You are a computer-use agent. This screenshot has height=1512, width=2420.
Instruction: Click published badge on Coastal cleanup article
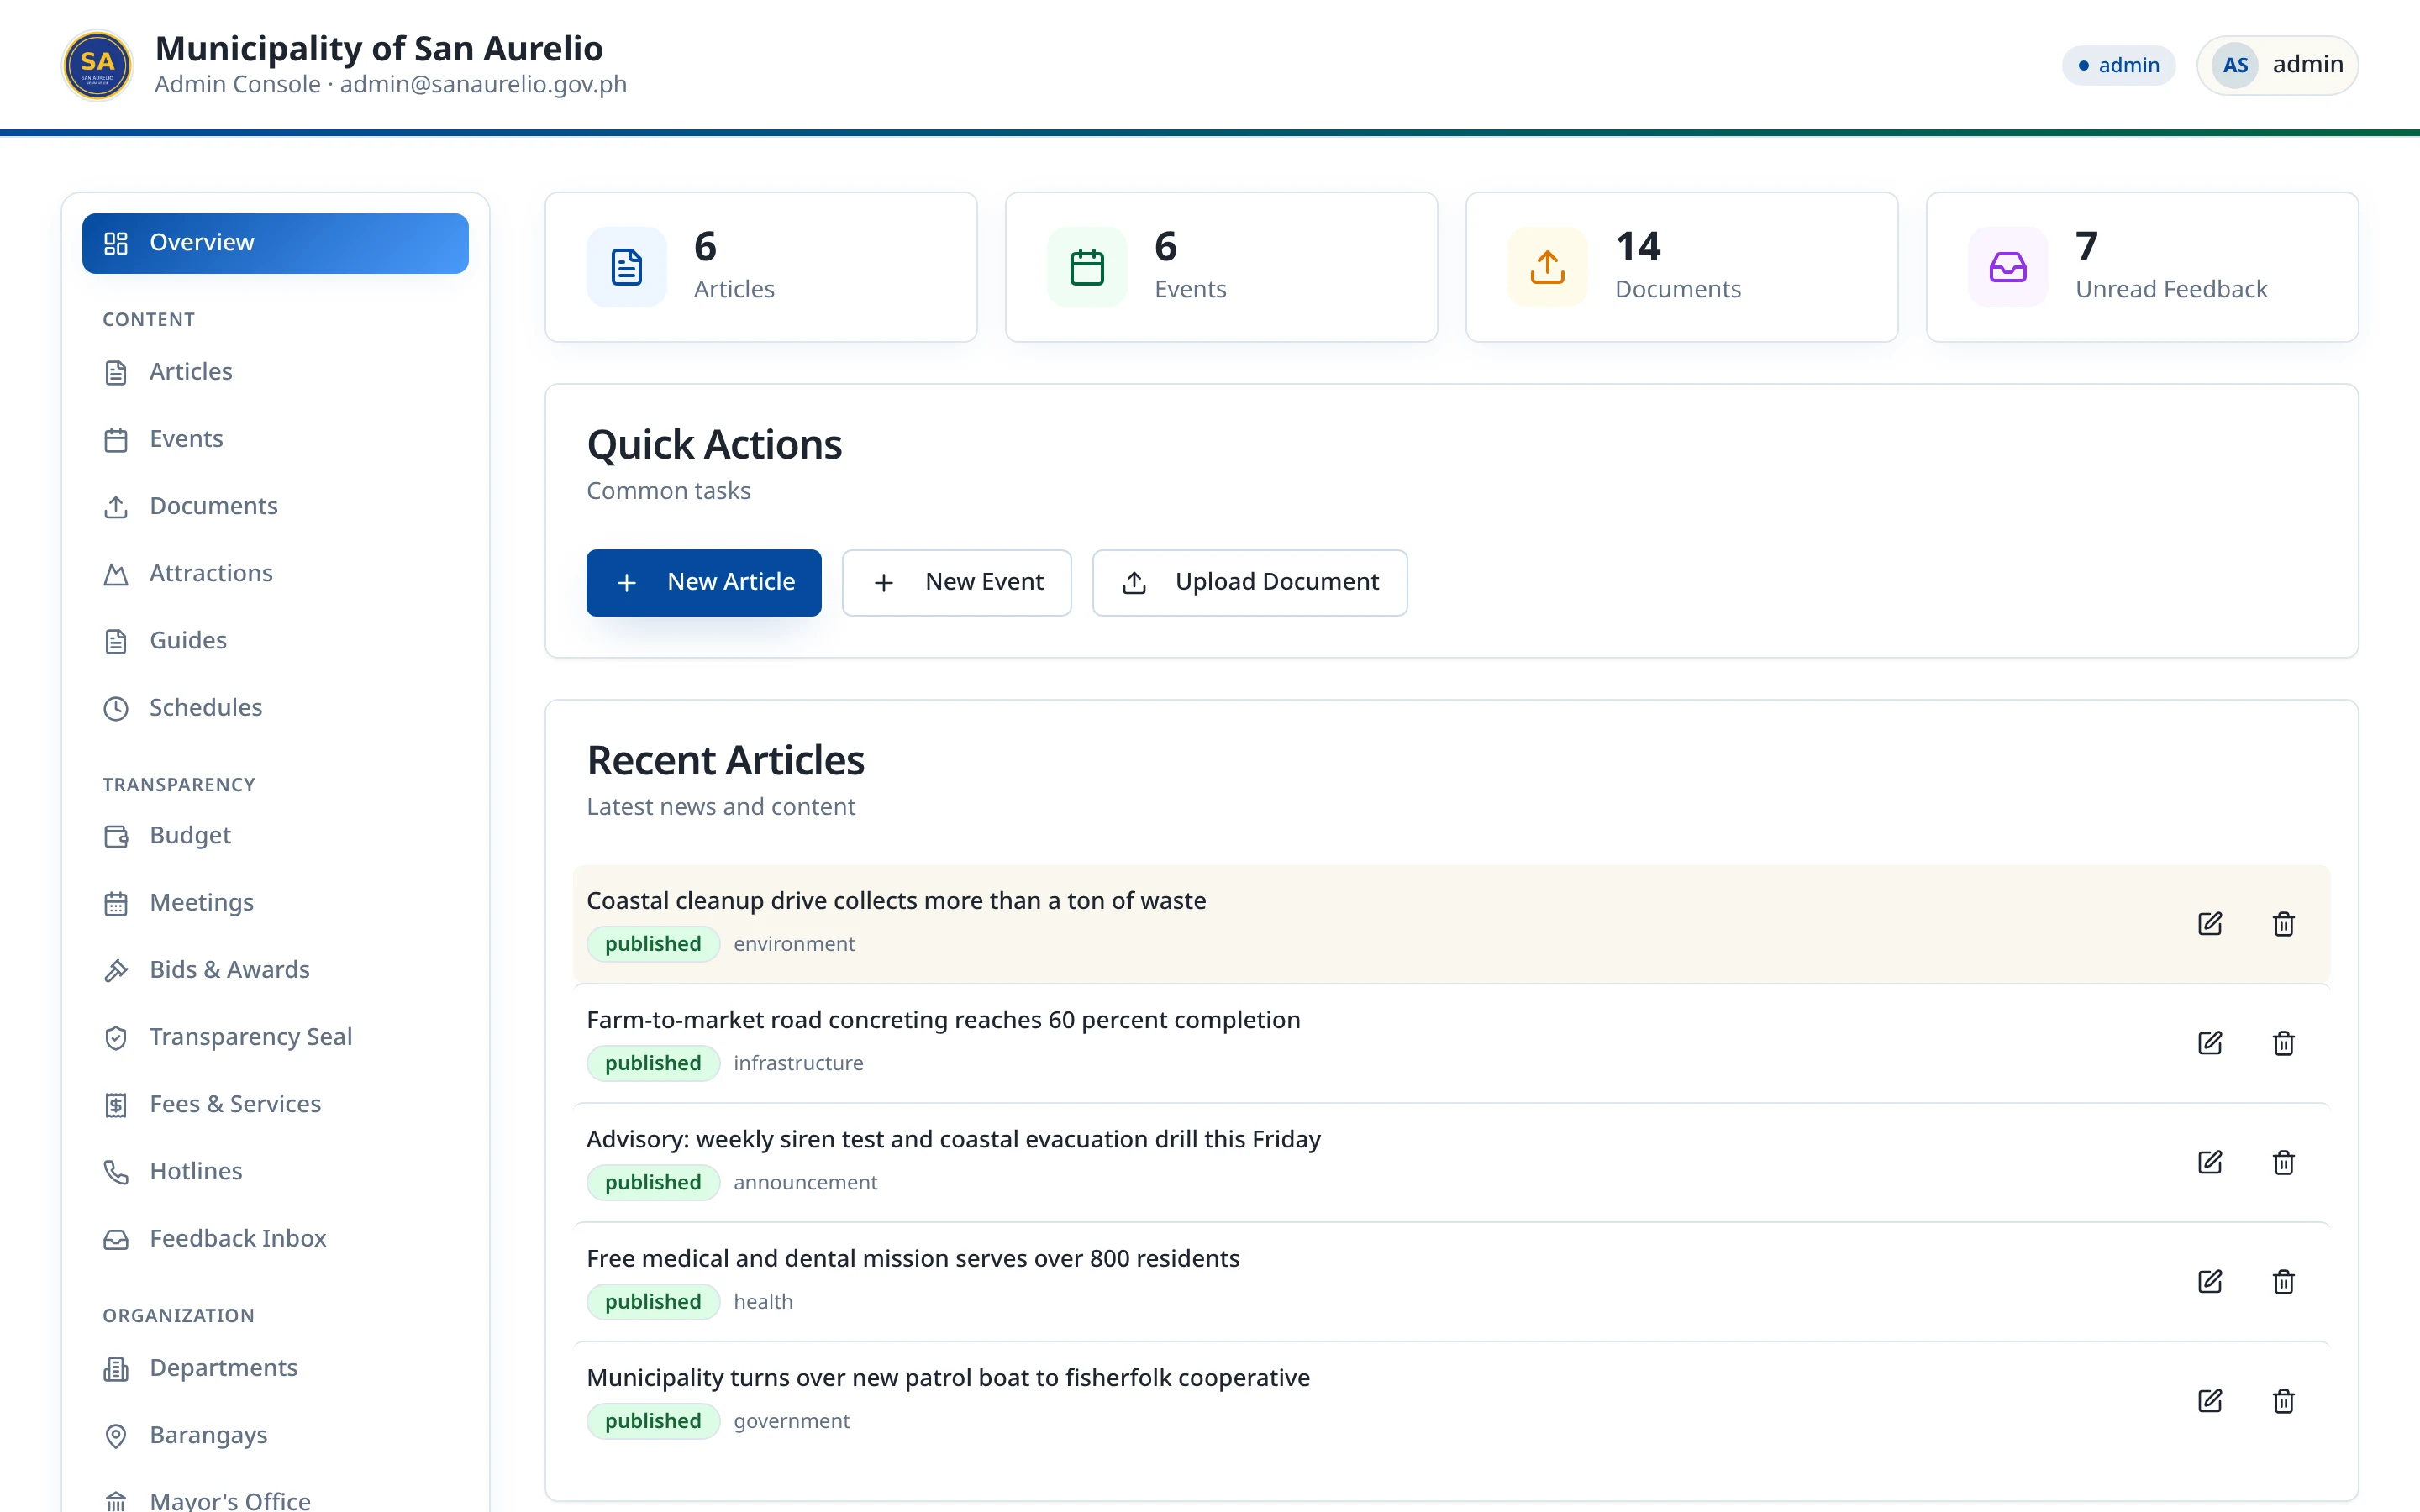pos(653,944)
